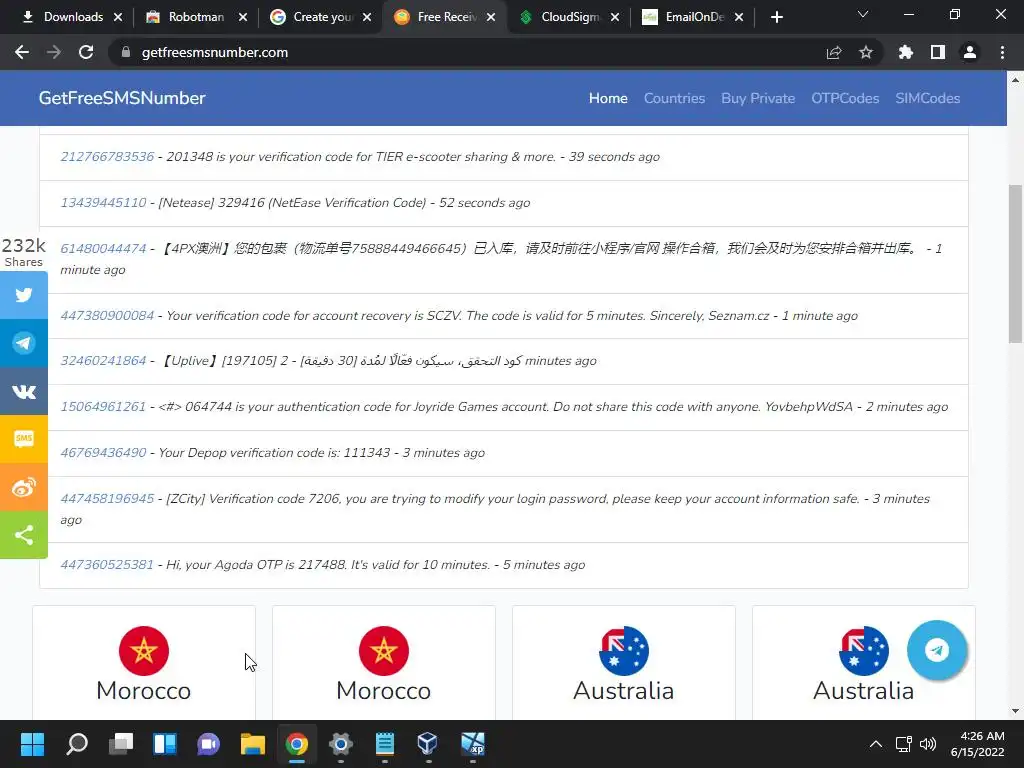Bookmark this page with the star icon

click(866, 52)
